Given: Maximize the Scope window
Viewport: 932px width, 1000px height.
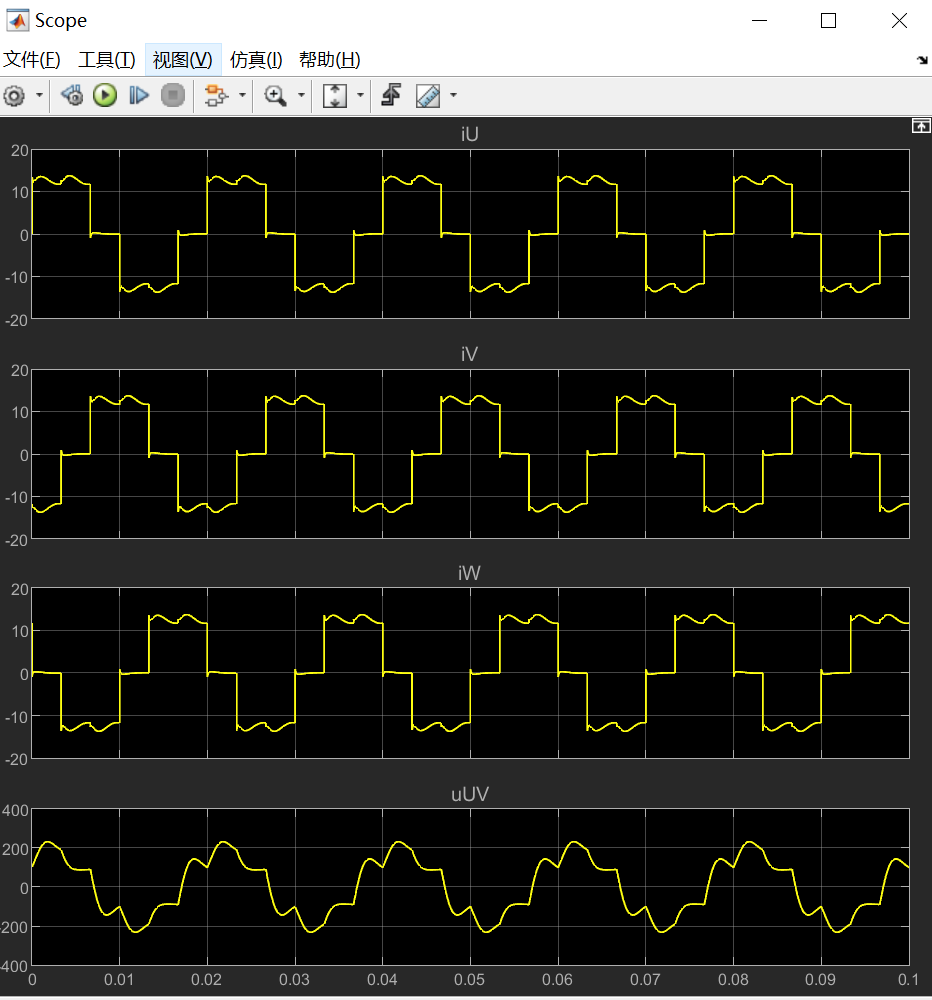Looking at the screenshot, I should point(828,20).
